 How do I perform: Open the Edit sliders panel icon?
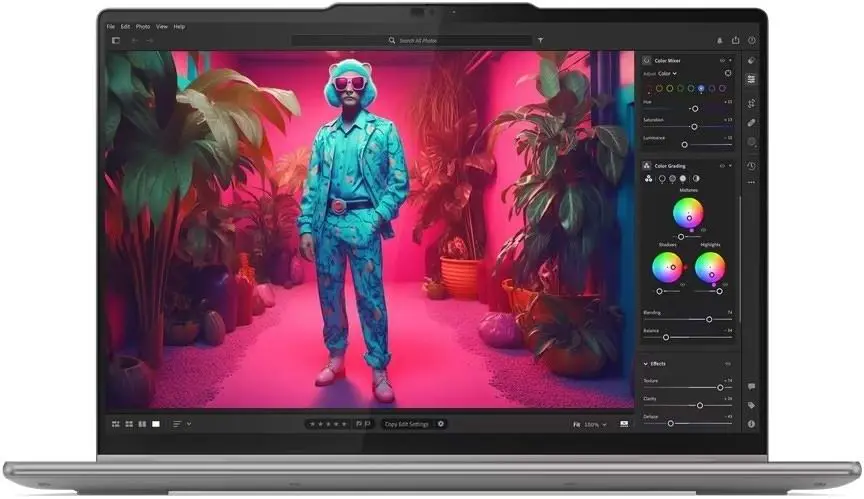[752, 80]
